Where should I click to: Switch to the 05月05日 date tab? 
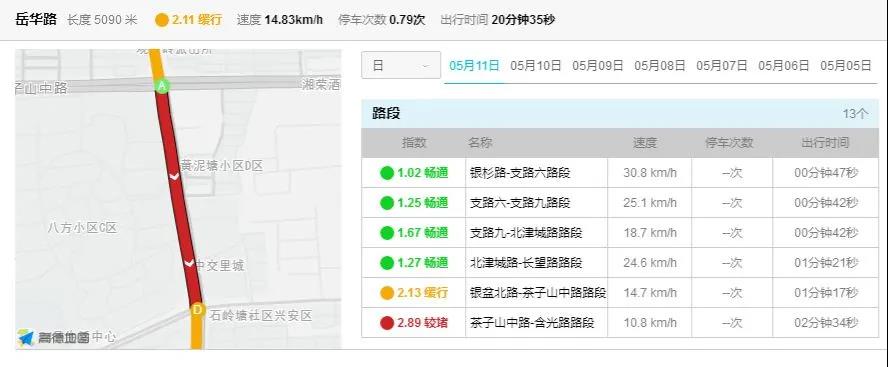846,65
